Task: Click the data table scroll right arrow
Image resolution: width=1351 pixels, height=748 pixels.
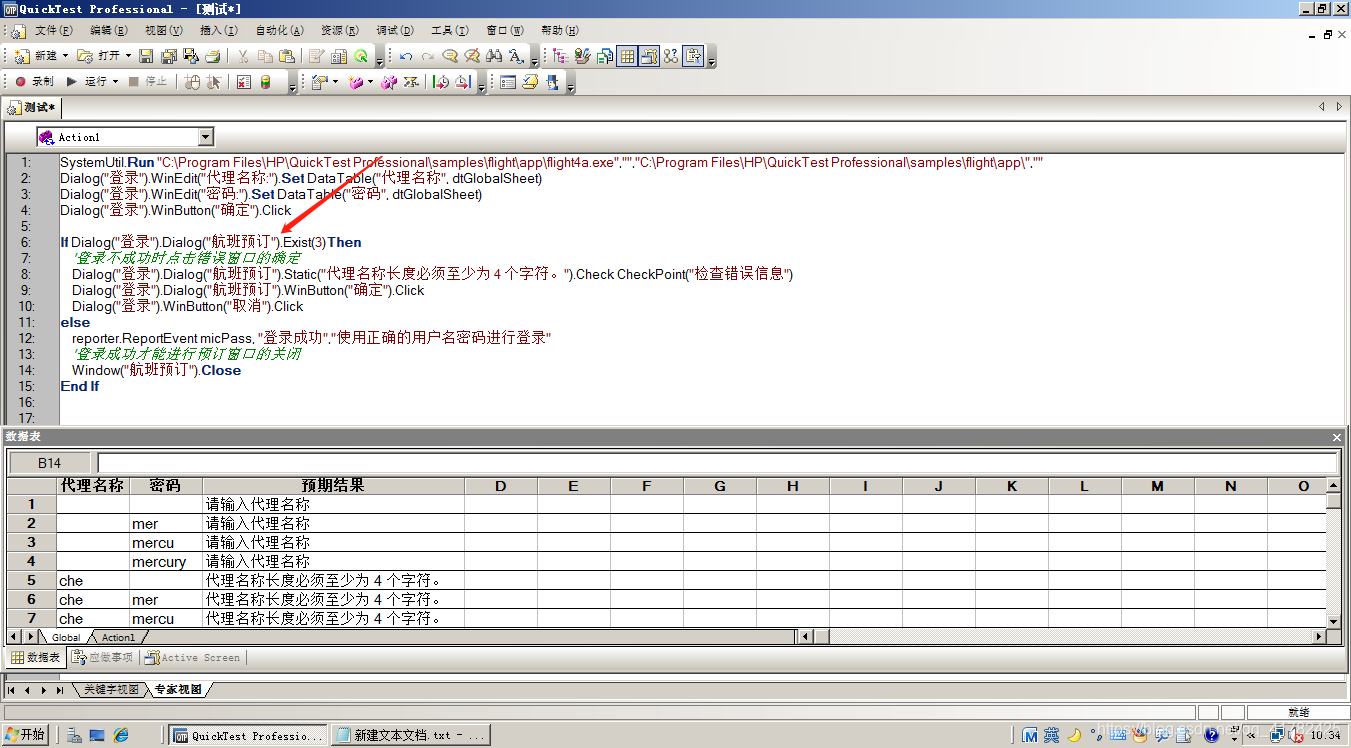Action: (1317, 636)
